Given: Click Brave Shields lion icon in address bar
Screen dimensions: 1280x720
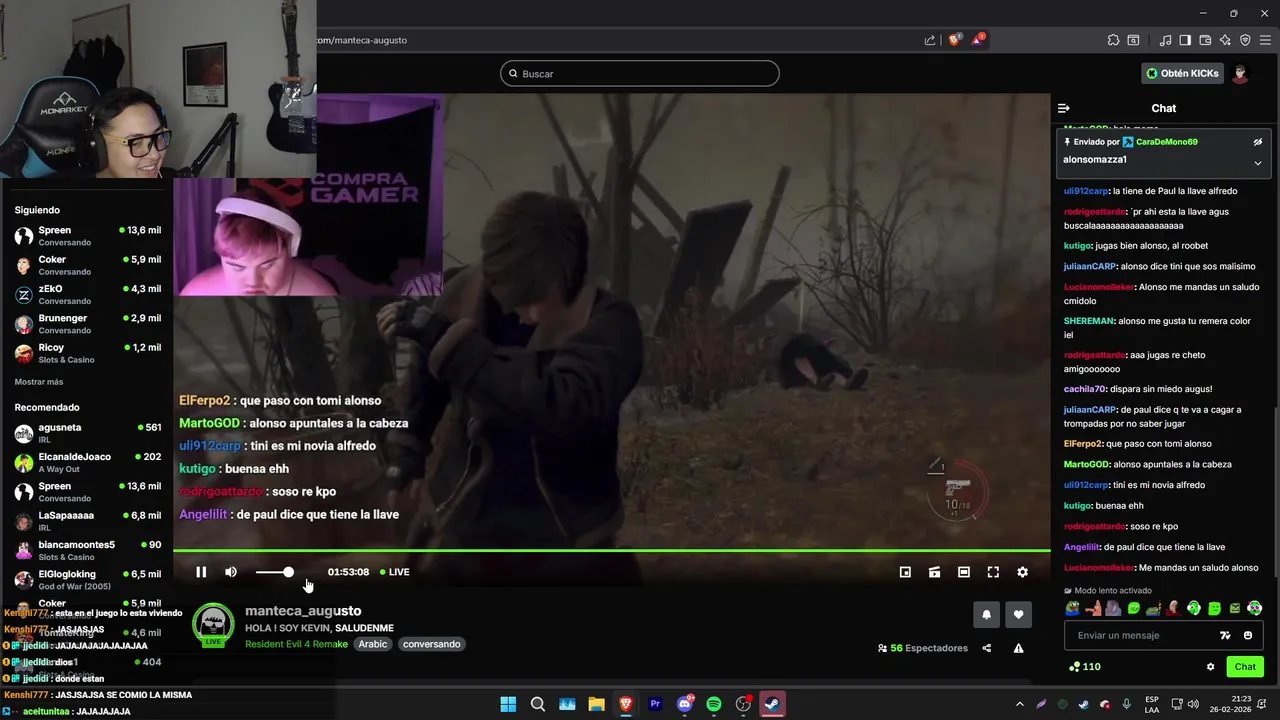Looking at the screenshot, I should (x=954, y=40).
